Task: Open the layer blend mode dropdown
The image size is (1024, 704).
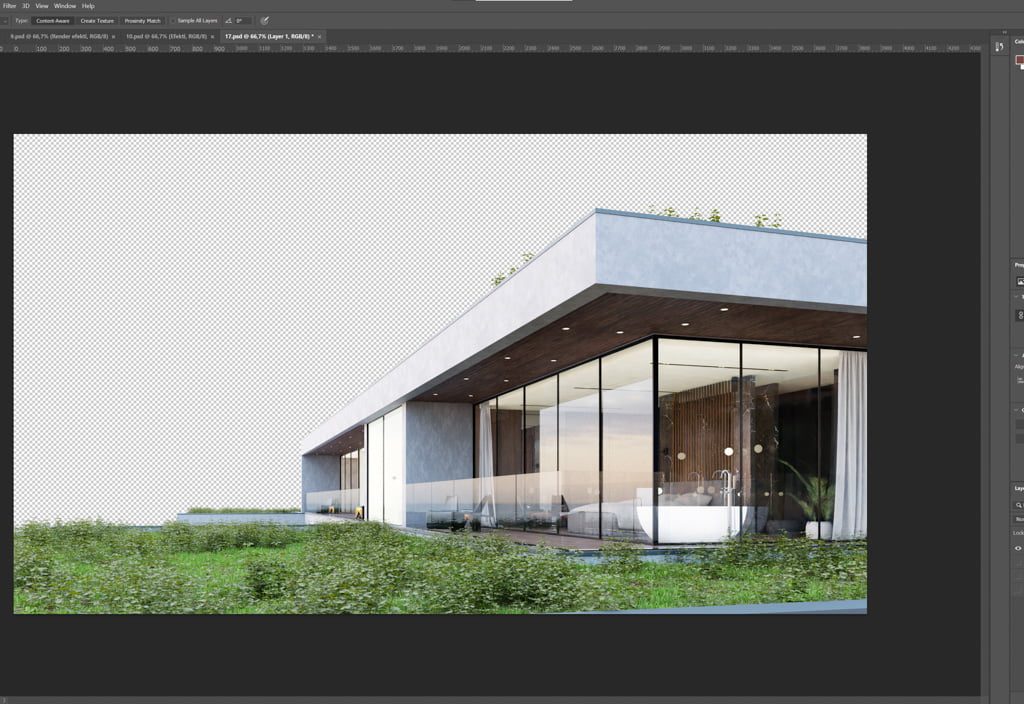Action: (x=1019, y=519)
